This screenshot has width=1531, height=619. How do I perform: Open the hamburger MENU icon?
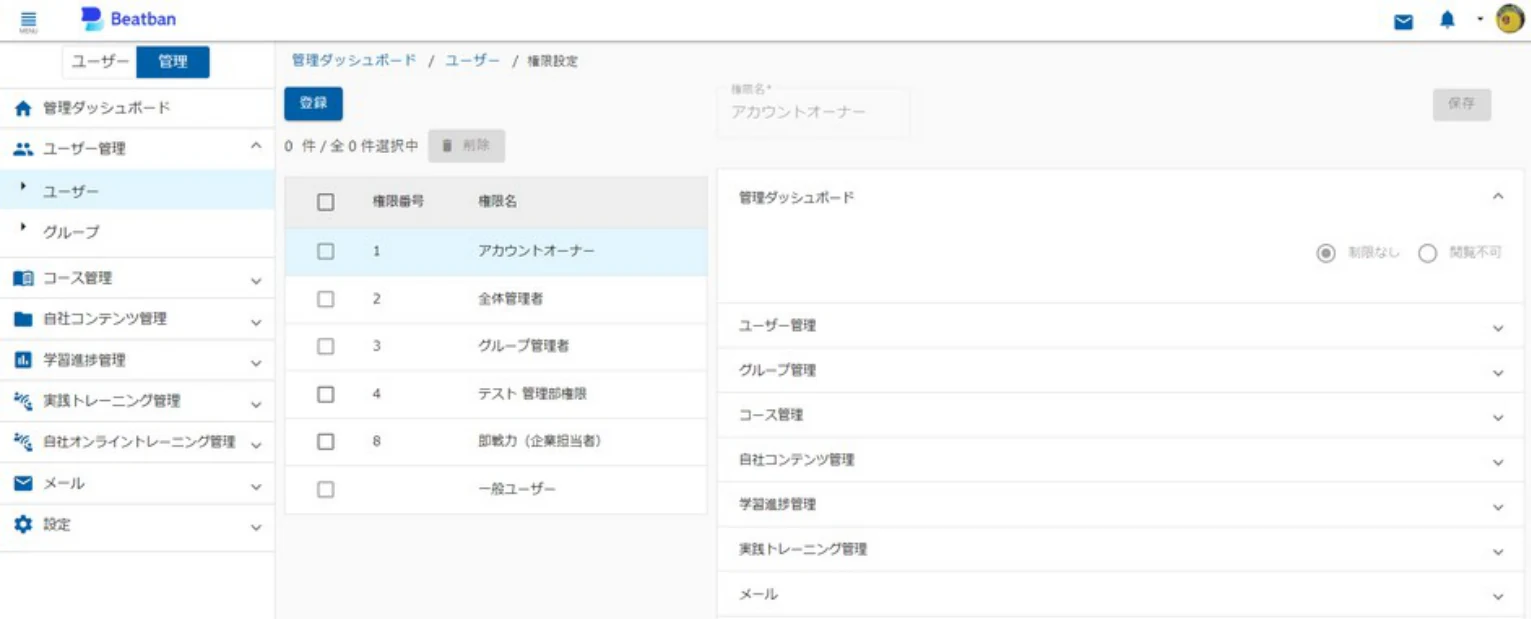pyautogui.click(x=28, y=20)
